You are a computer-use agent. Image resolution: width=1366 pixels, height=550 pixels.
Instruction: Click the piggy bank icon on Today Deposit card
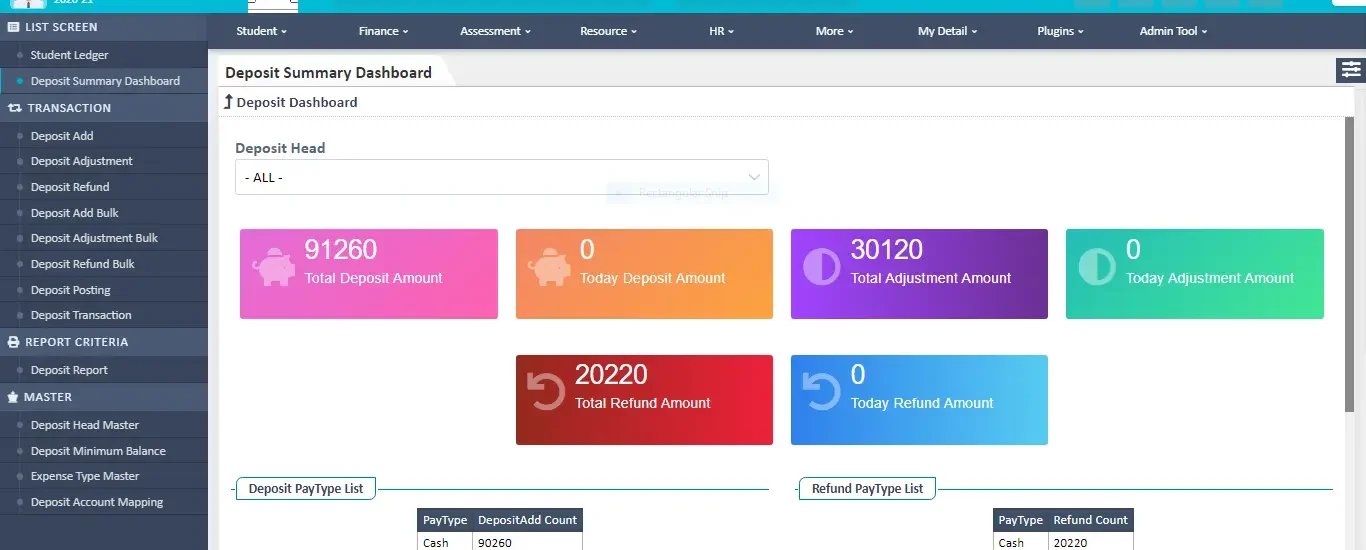(x=549, y=268)
